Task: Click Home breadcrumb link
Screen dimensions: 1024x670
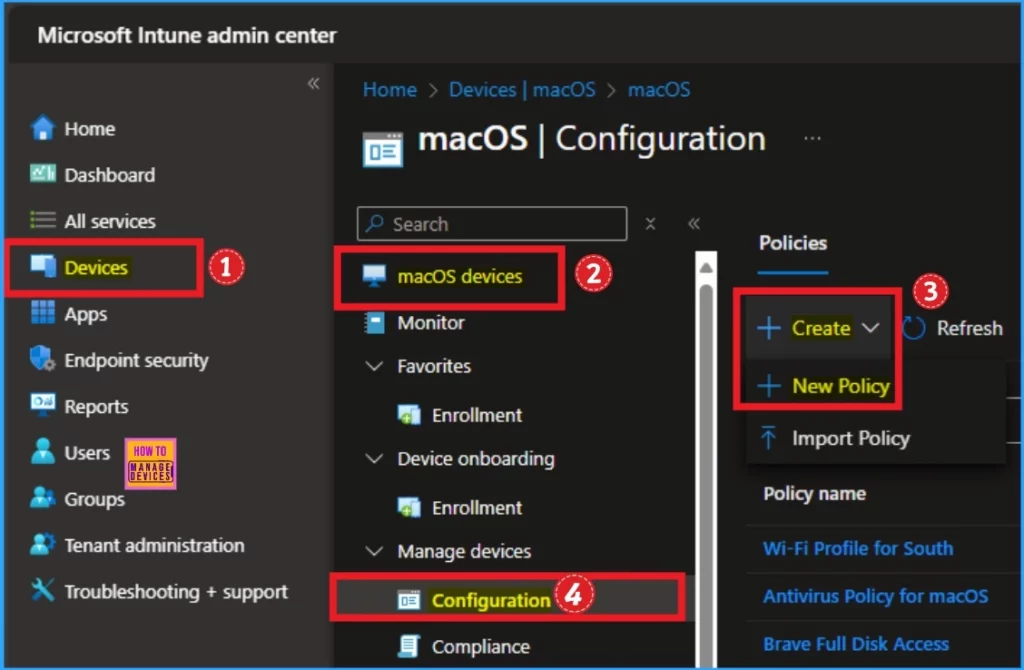Action: 390,89
